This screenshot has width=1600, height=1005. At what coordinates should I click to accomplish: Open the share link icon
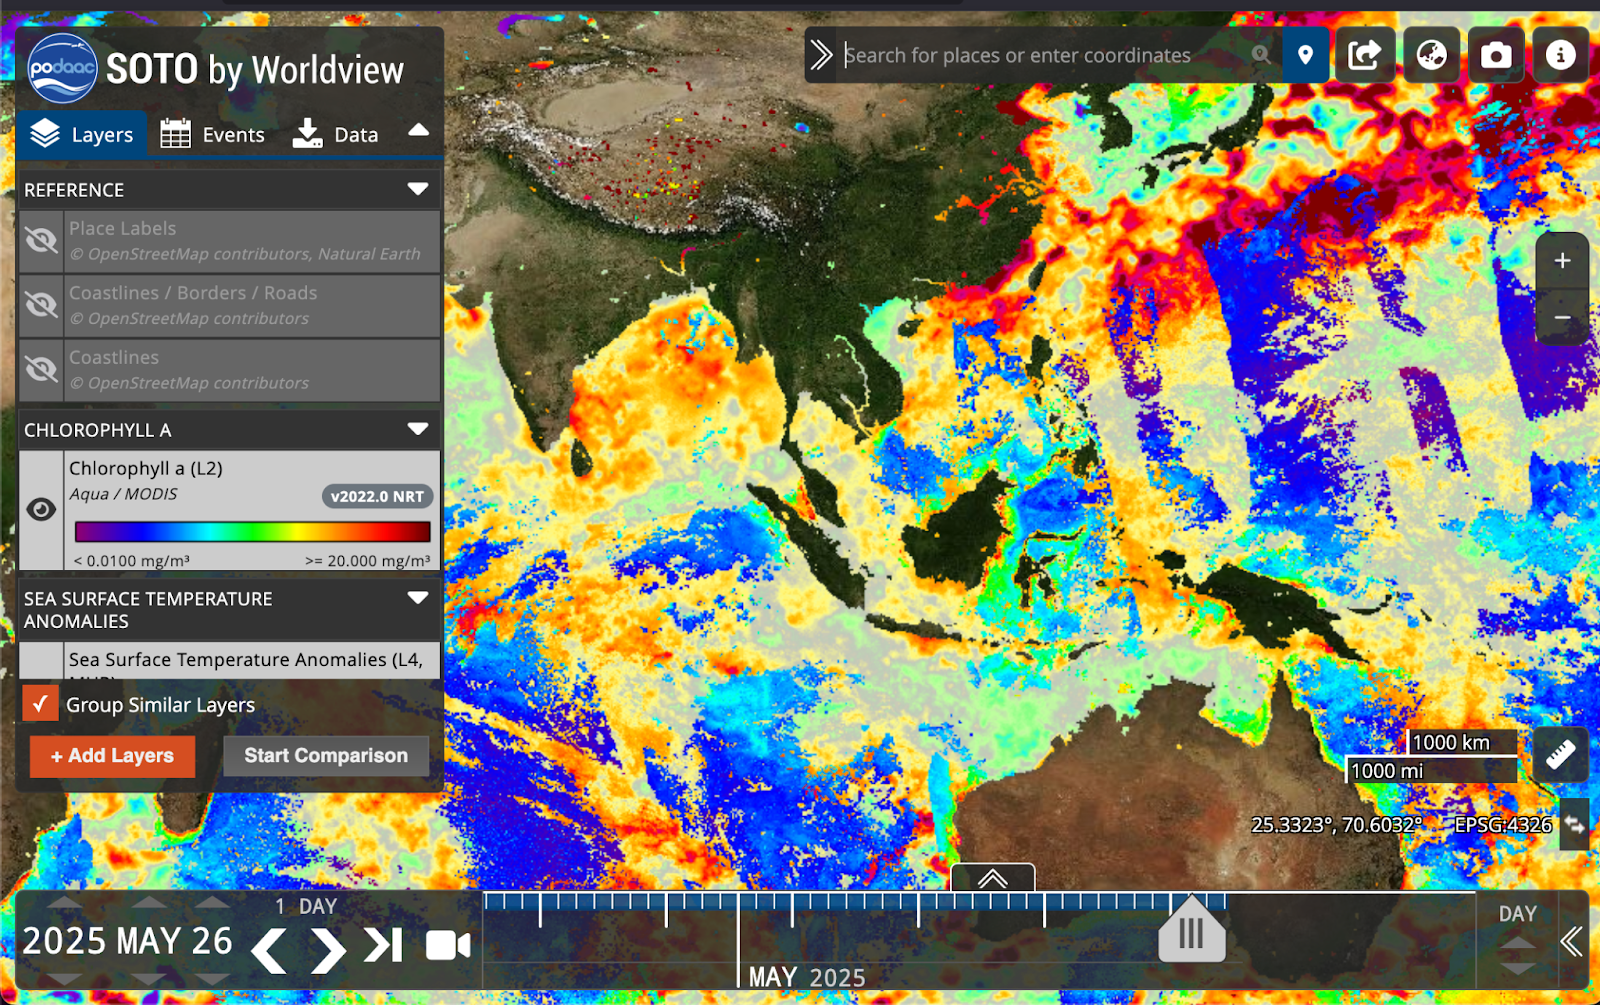tap(1365, 55)
